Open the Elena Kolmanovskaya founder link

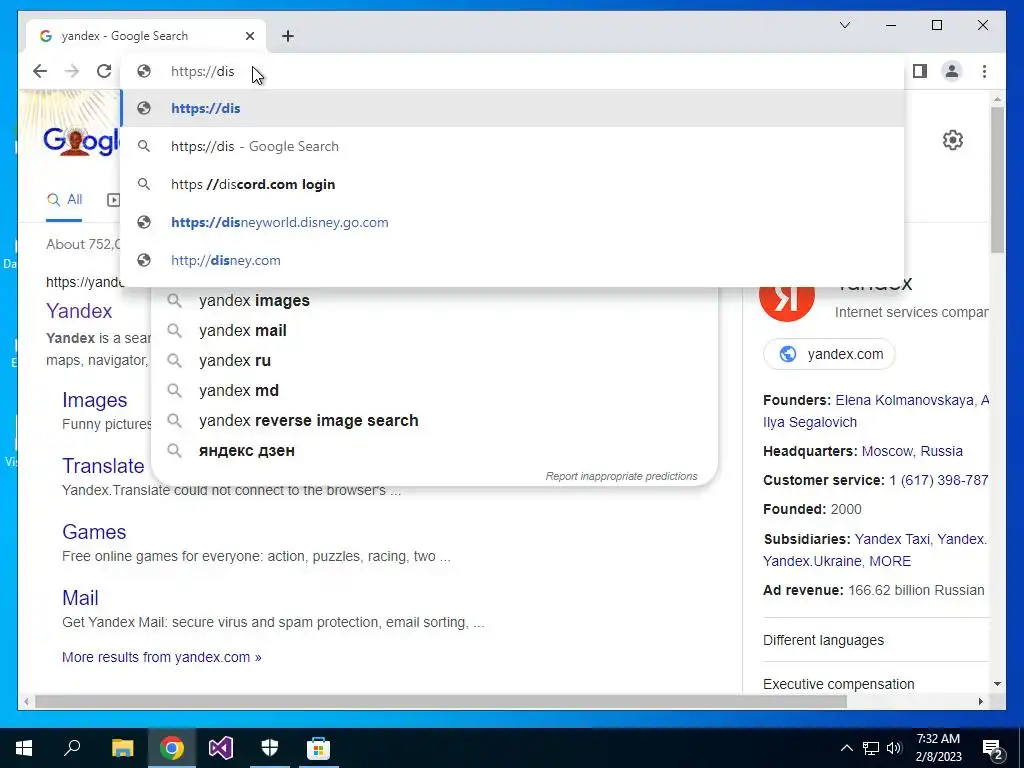coord(904,400)
